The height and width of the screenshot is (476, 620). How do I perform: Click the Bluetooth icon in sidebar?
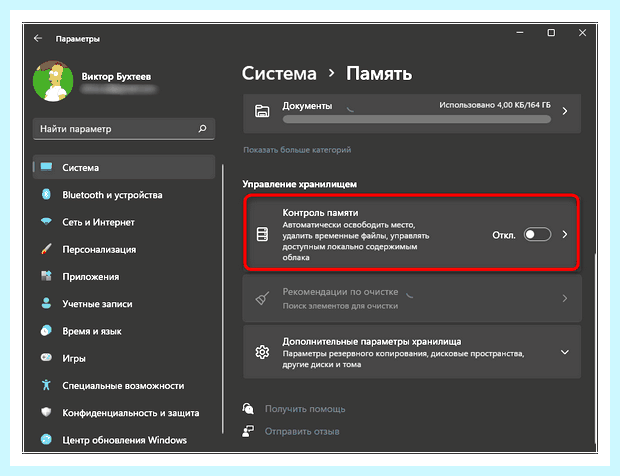pos(46,194)
